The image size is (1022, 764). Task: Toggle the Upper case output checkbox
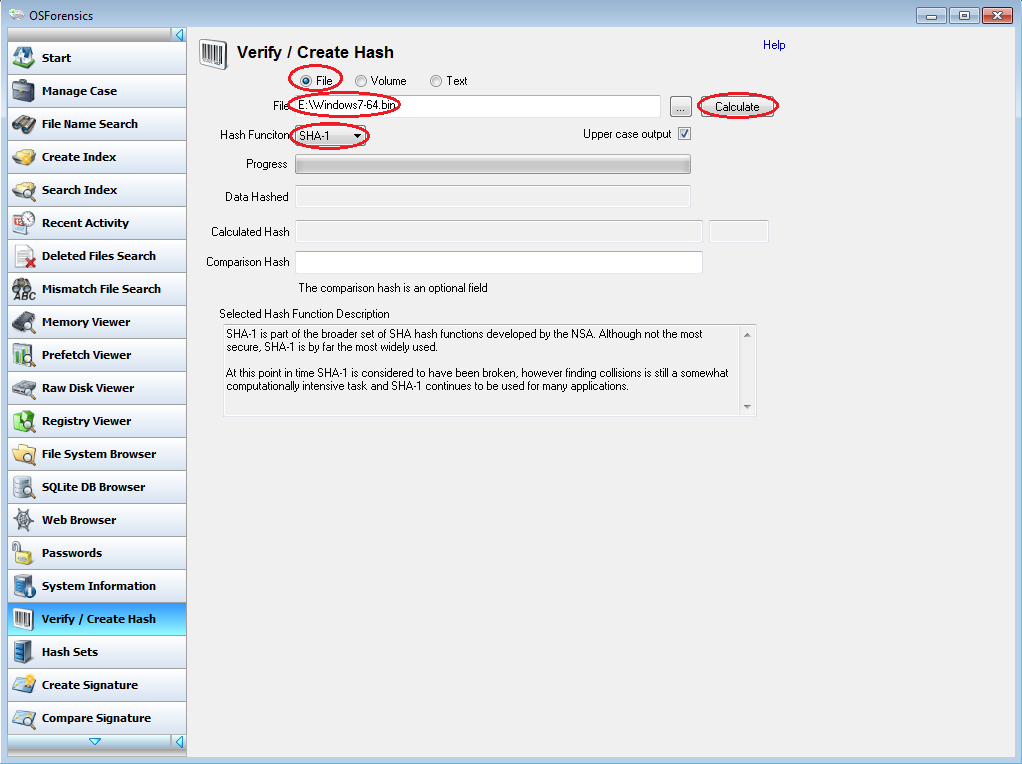(x=685, y=134)
